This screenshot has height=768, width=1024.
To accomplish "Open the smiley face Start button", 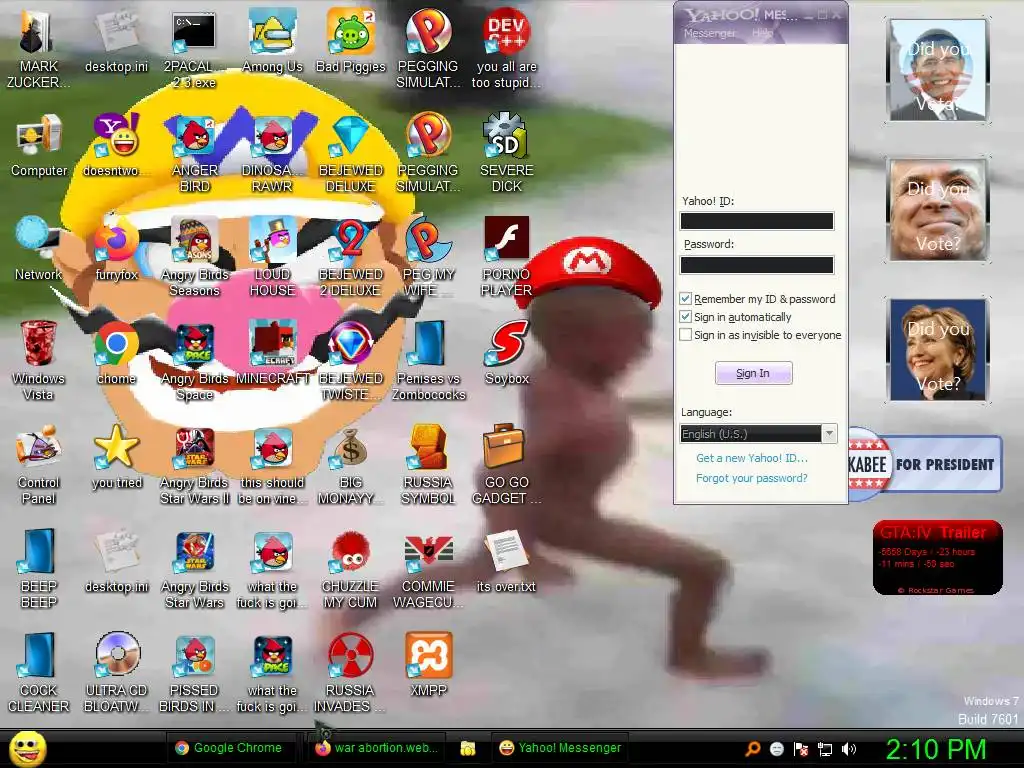I will [x=27, y=748].
